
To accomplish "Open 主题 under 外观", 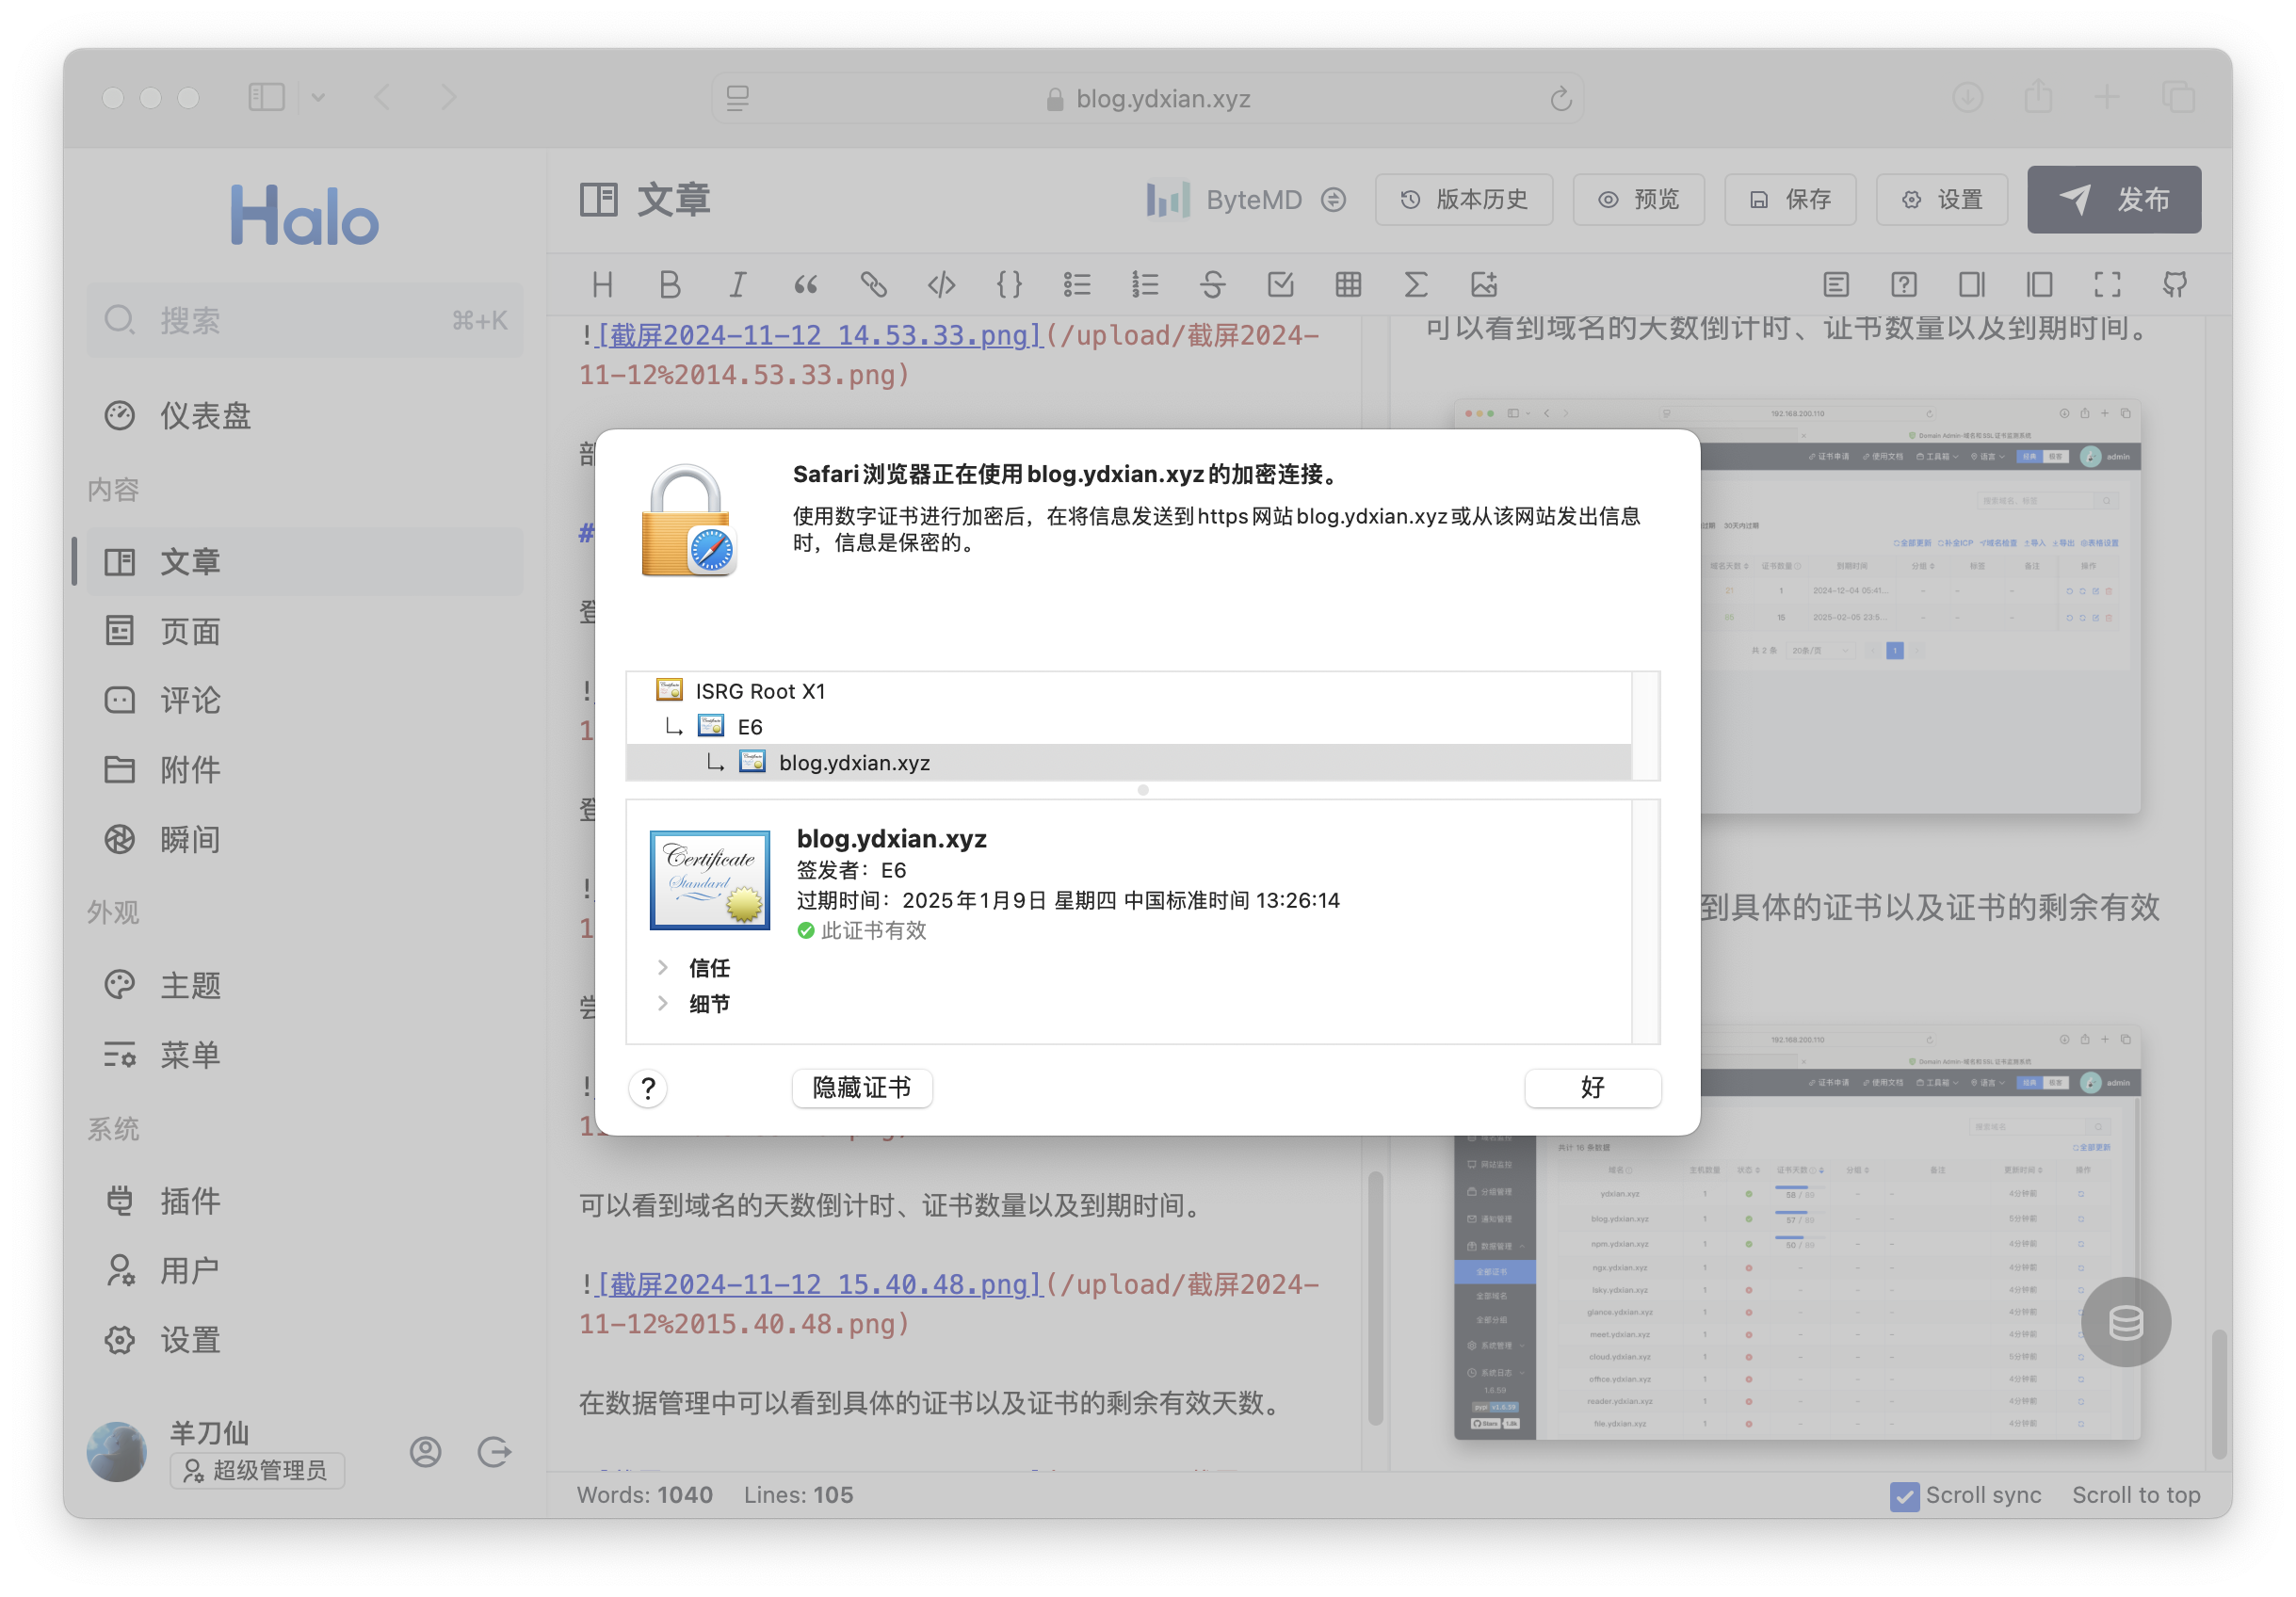I will click(x=304, y=985).
